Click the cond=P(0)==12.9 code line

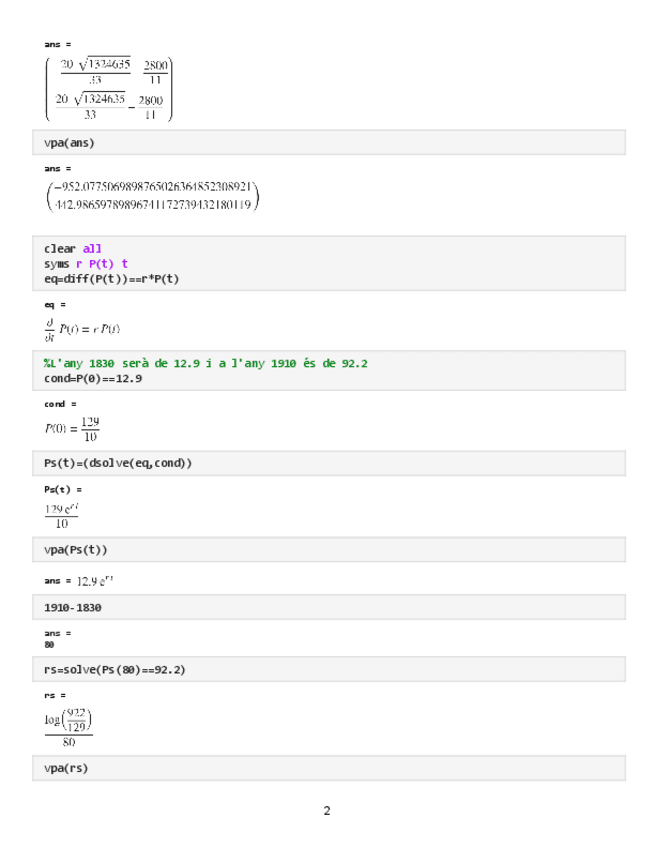point(92,378)
